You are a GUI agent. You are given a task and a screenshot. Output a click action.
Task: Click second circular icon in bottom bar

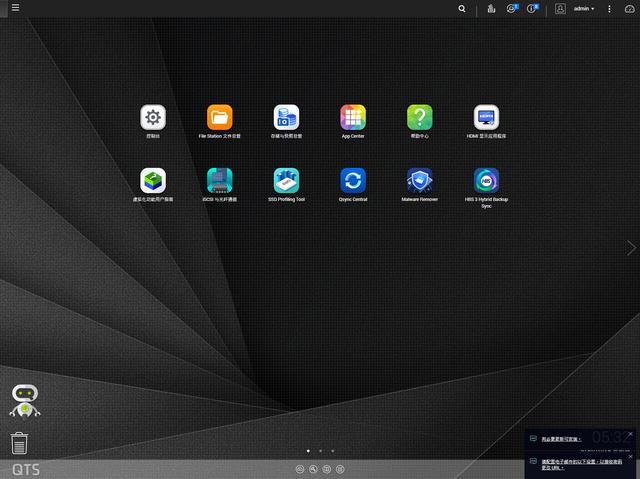click(313, 469)
